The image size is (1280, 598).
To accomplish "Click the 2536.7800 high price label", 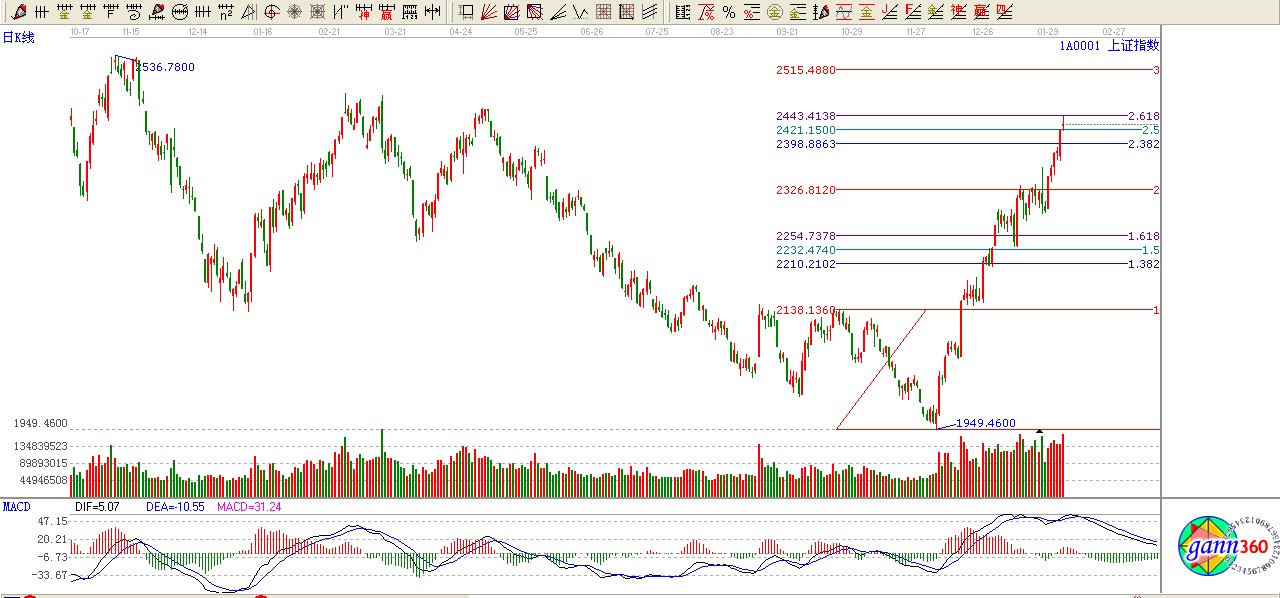I will [165, 67].
